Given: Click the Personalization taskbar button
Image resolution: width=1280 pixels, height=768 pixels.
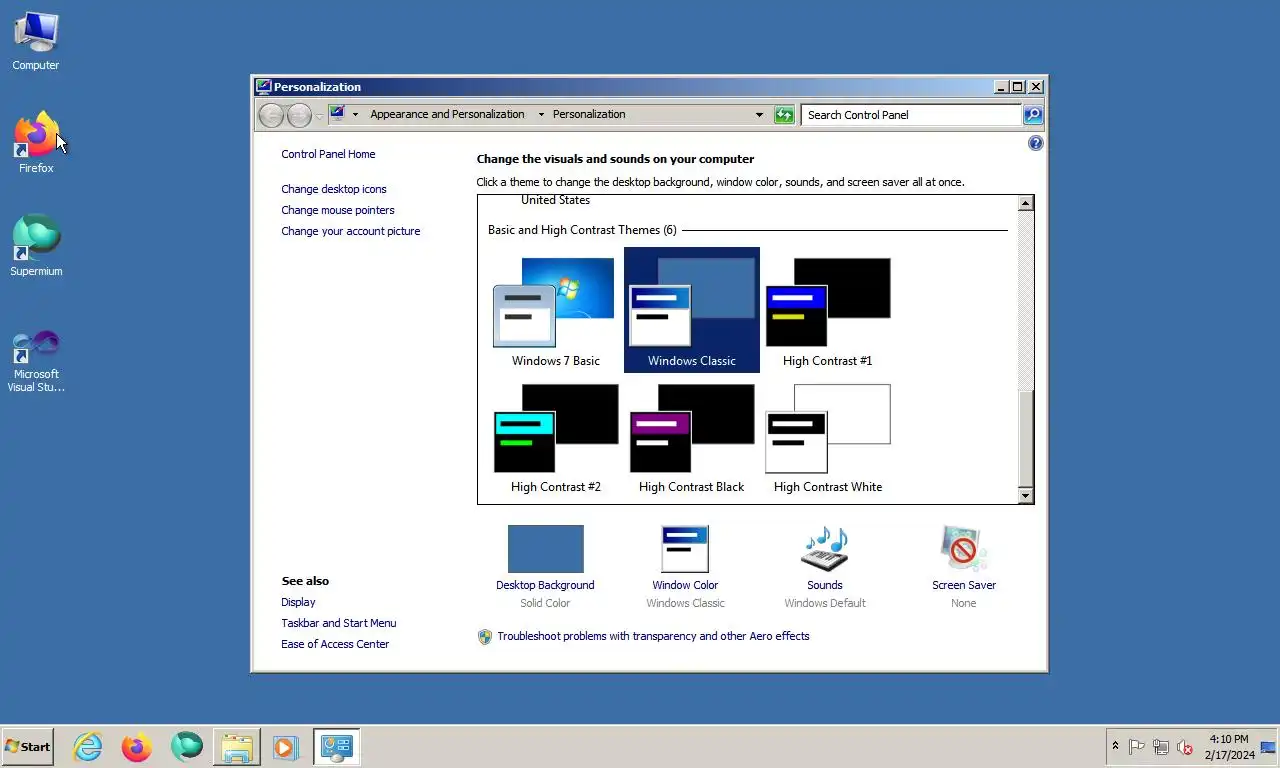Looking at the screenshot, I should coord(337,746).
